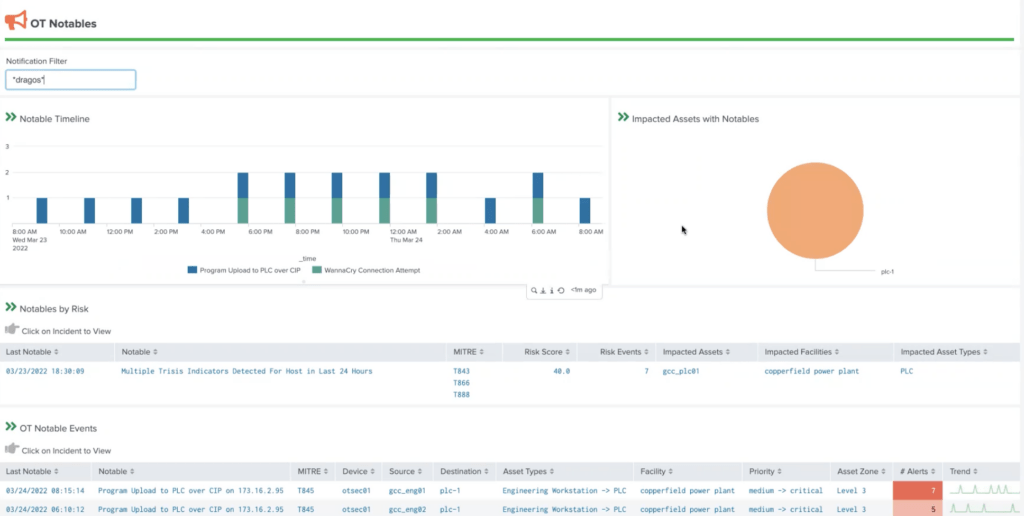Click the trend sparkline in gcc_eng01 row
This screenshot has width=1024, height=516.
click(984, 490)
